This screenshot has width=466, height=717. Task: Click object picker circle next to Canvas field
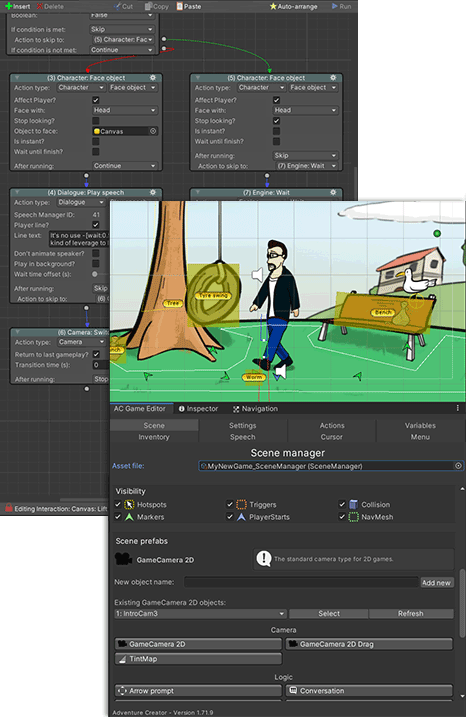153,131
